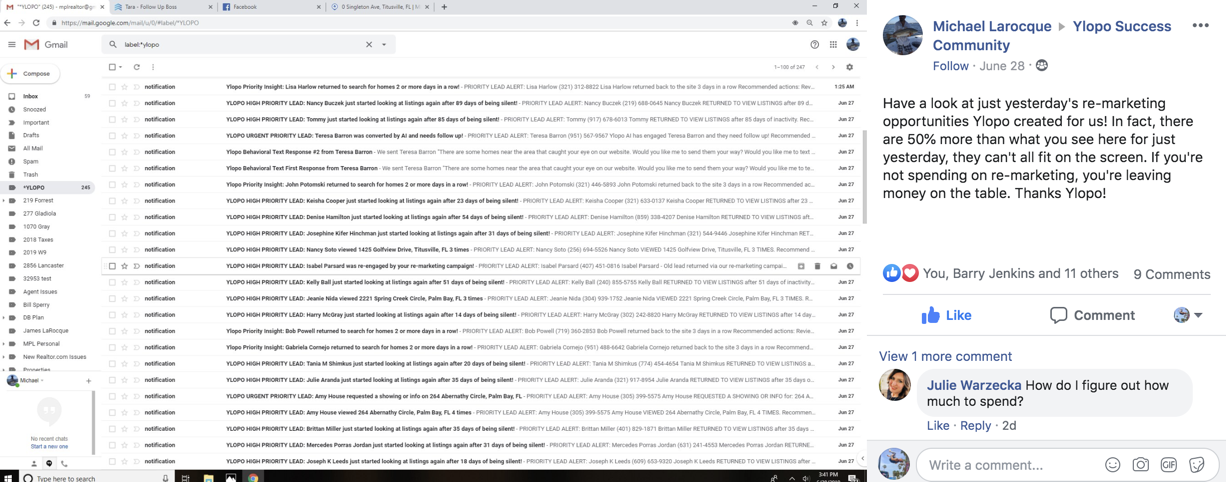This screenshot has height=482, width=1226.
Task: Expand the MPL Personal label
Action: point(4,344)
